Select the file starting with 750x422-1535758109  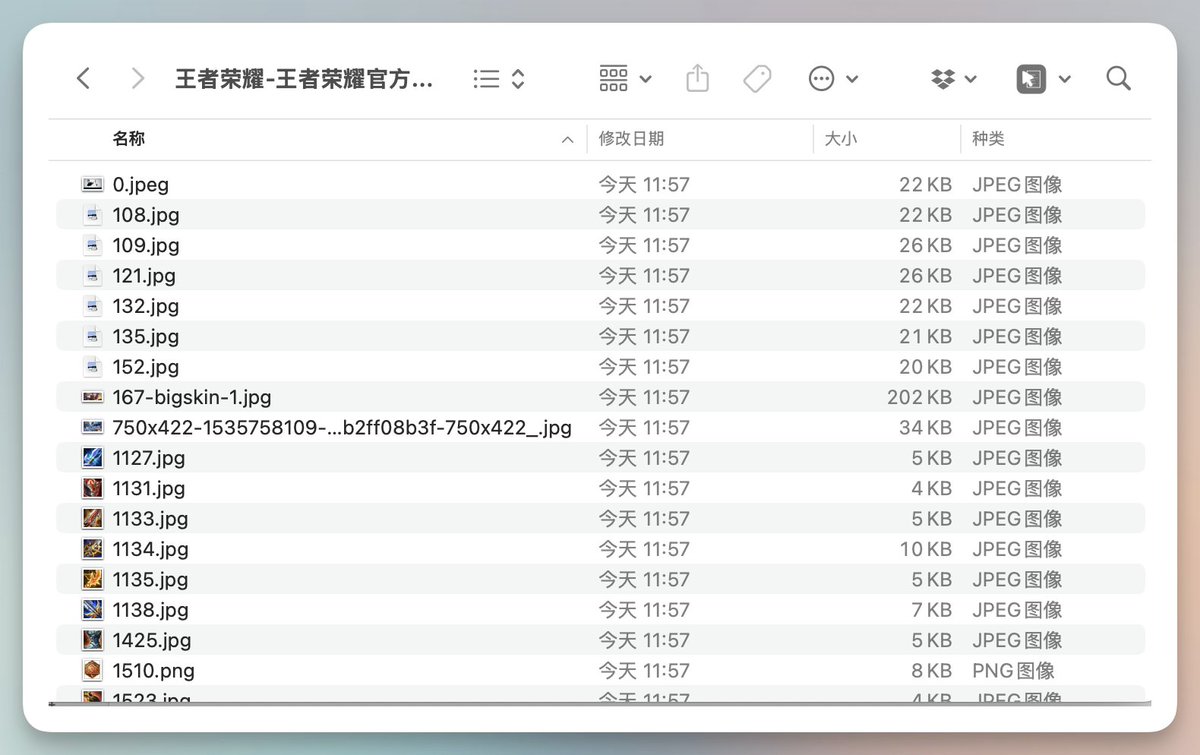click(342, 427)
